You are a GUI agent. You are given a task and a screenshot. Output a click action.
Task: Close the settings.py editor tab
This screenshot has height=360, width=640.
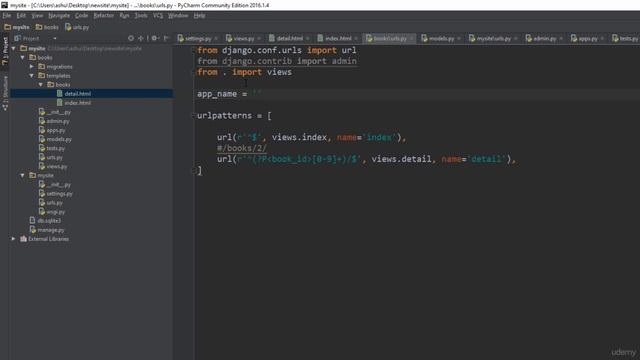click(x=216, y=38)
